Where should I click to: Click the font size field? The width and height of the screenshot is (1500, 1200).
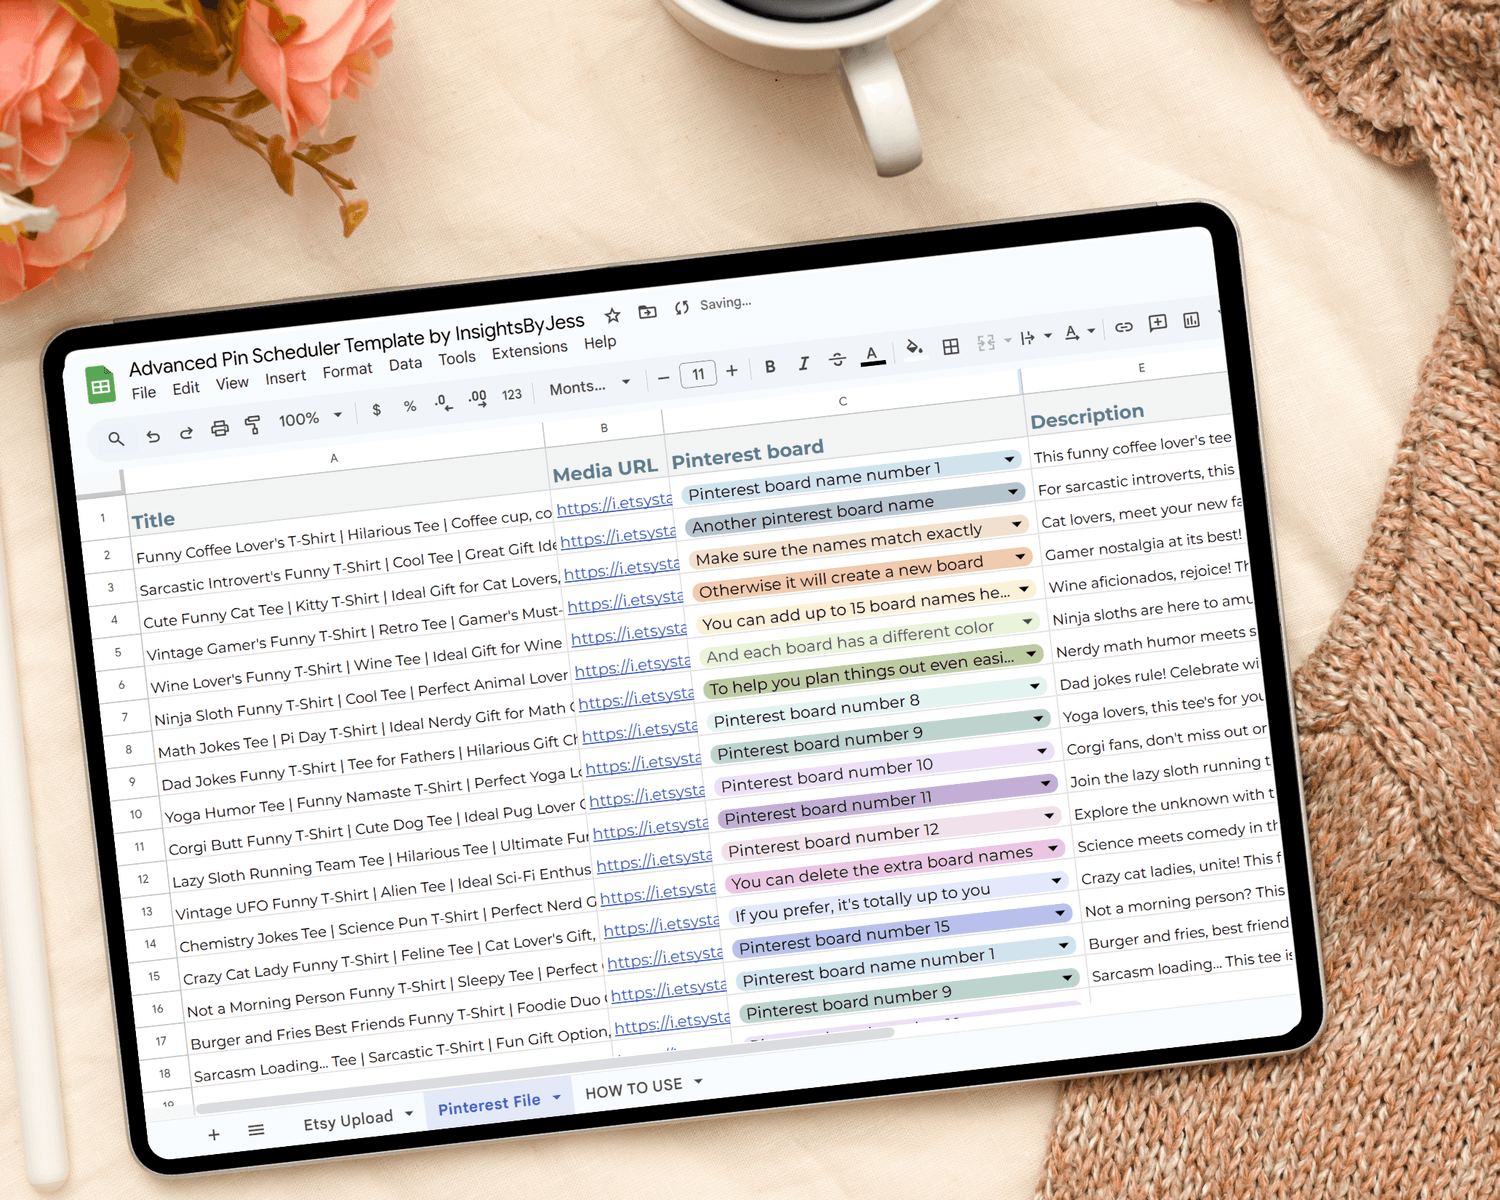(x=698, y=374)
